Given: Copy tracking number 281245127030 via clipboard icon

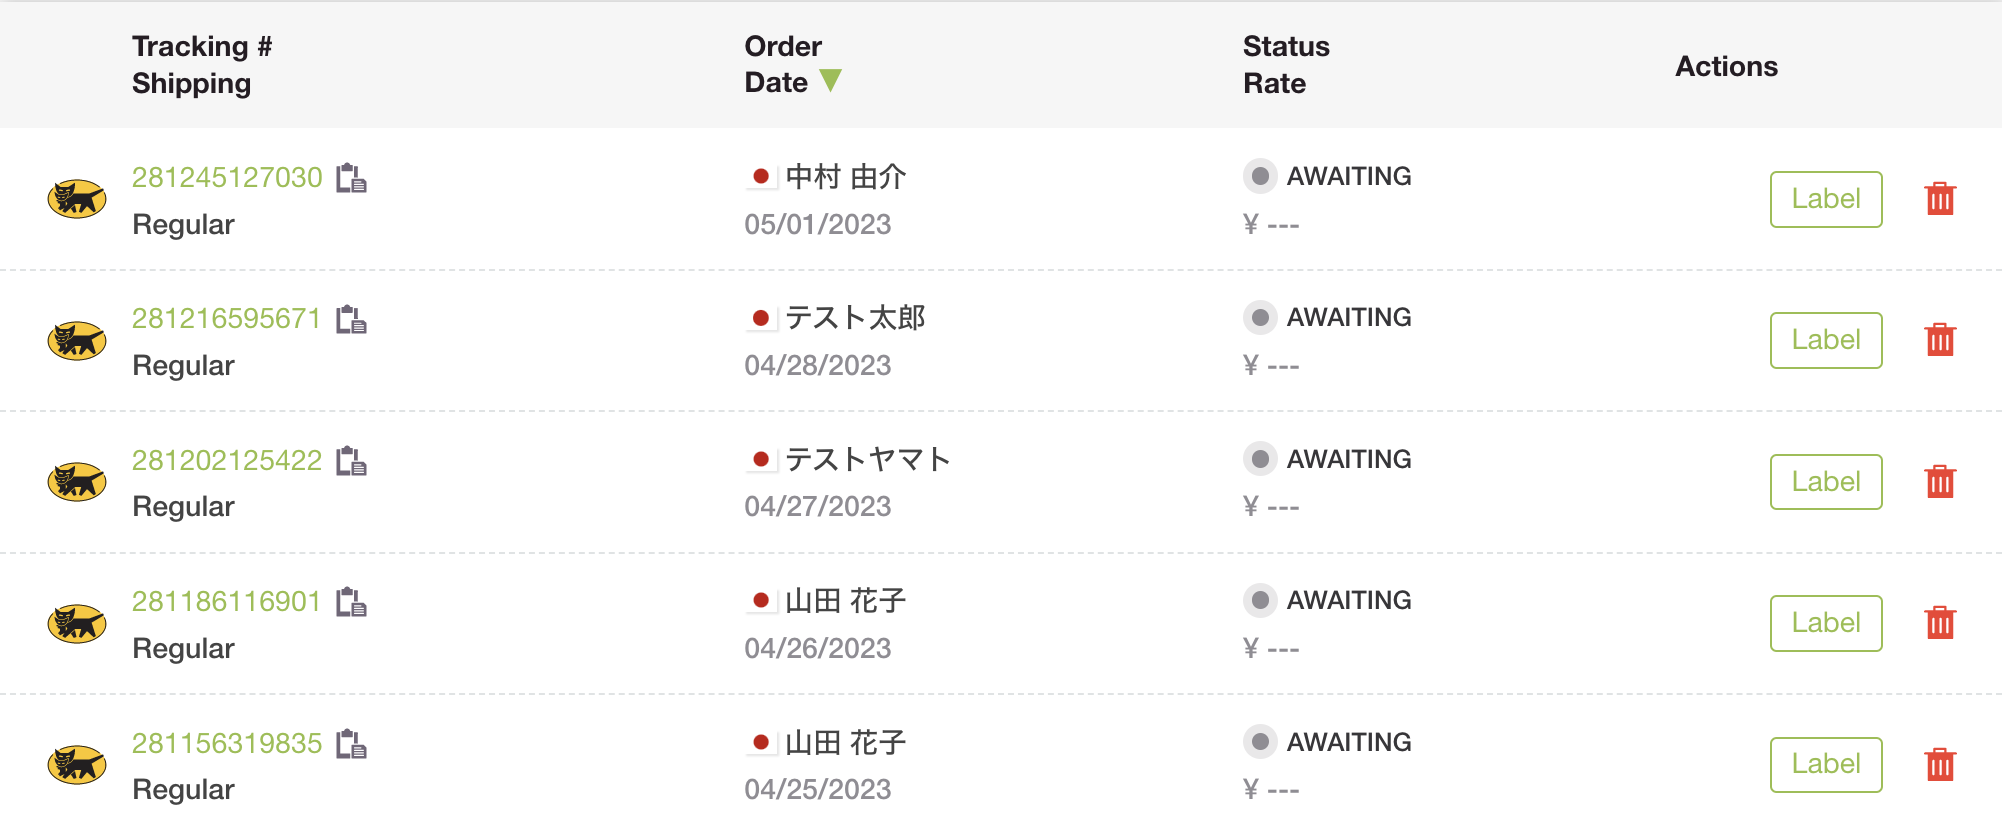Looking at the screenshot, I should pyautogui.click(x=351, y=178).
